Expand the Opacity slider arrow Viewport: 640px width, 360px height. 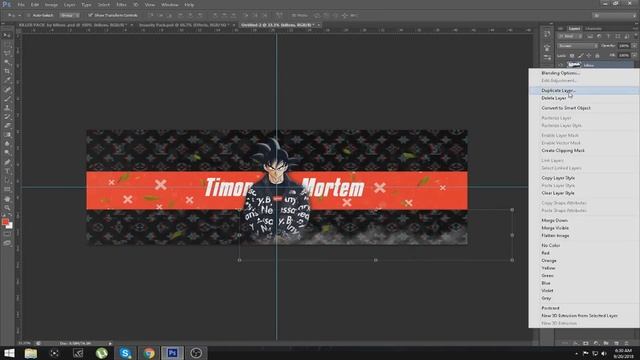coord(634,46)
